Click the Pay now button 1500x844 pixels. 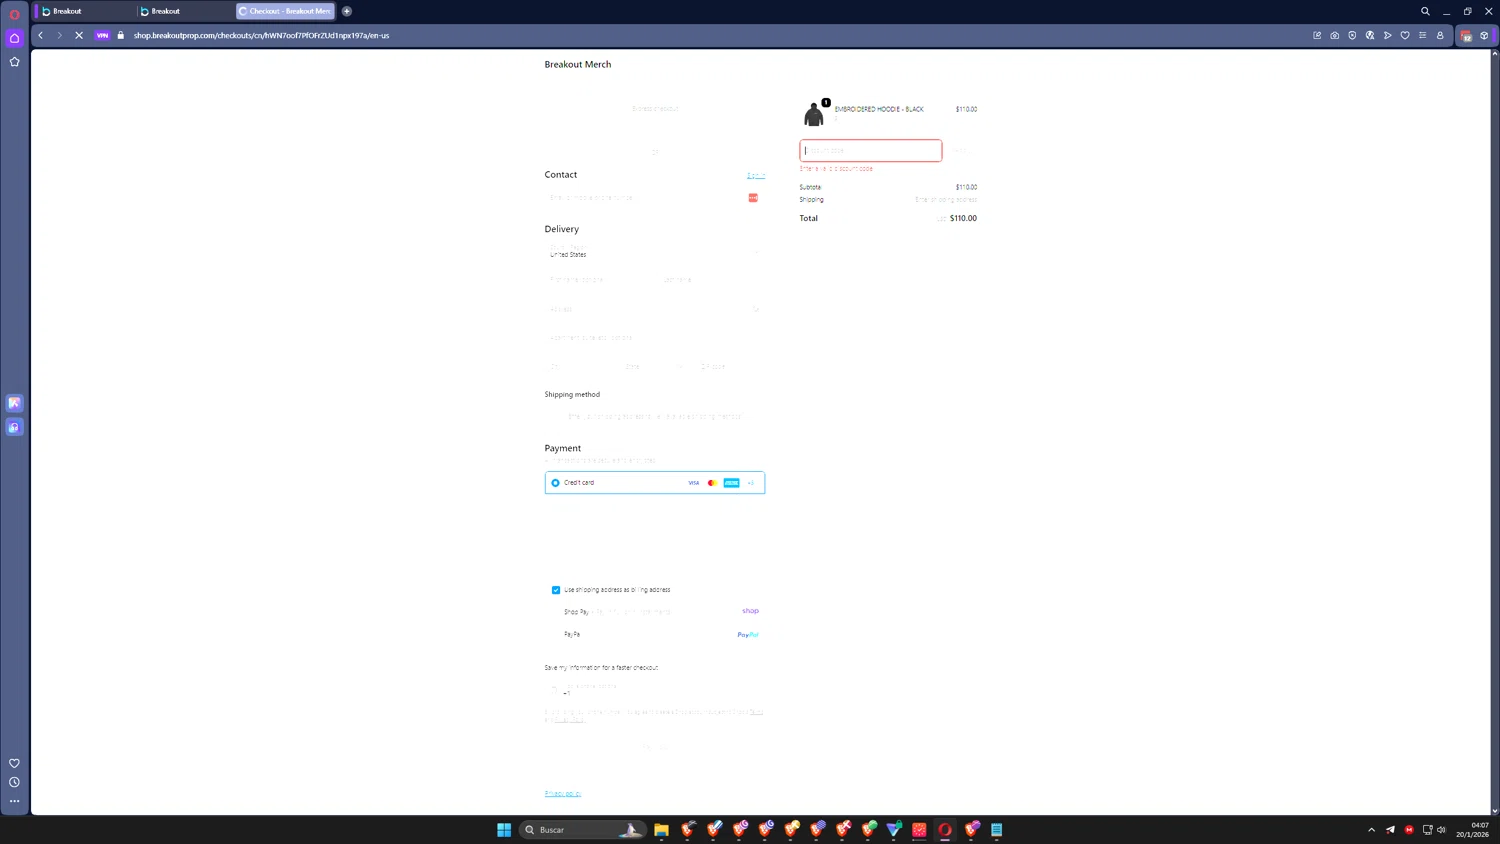pos(655,748)
